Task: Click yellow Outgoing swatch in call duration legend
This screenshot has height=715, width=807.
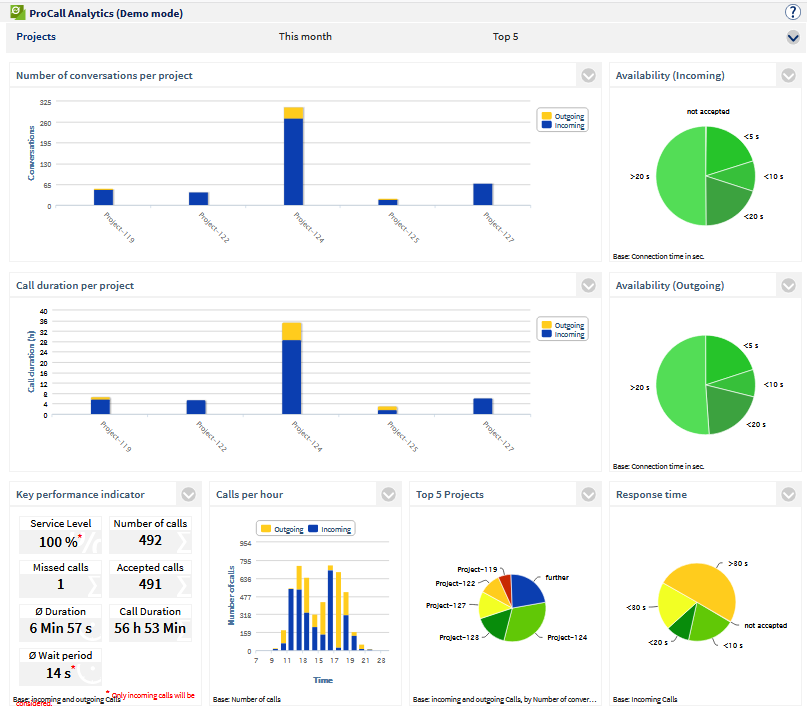Action: pos(547,325)
